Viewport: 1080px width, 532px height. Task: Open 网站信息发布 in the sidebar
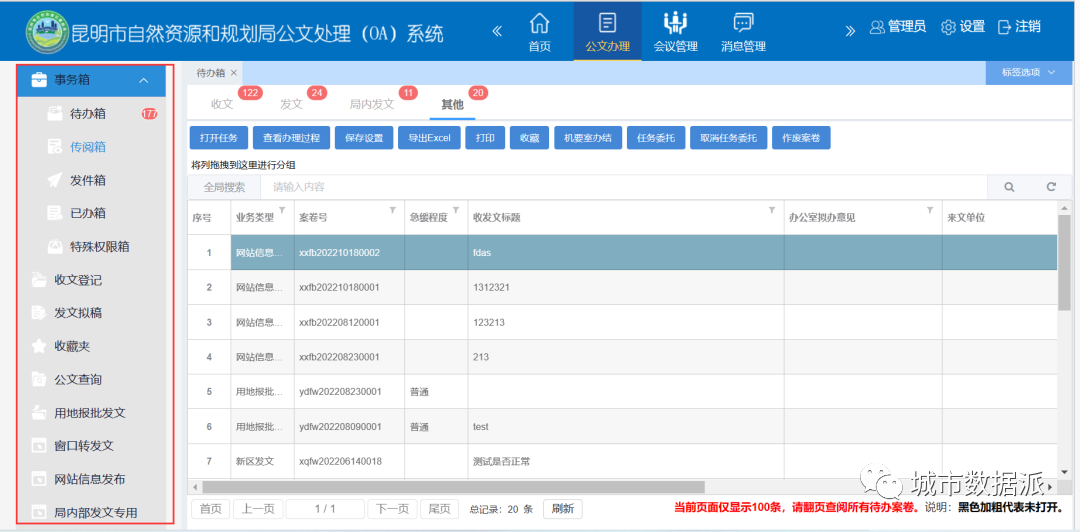coord(91,479)
